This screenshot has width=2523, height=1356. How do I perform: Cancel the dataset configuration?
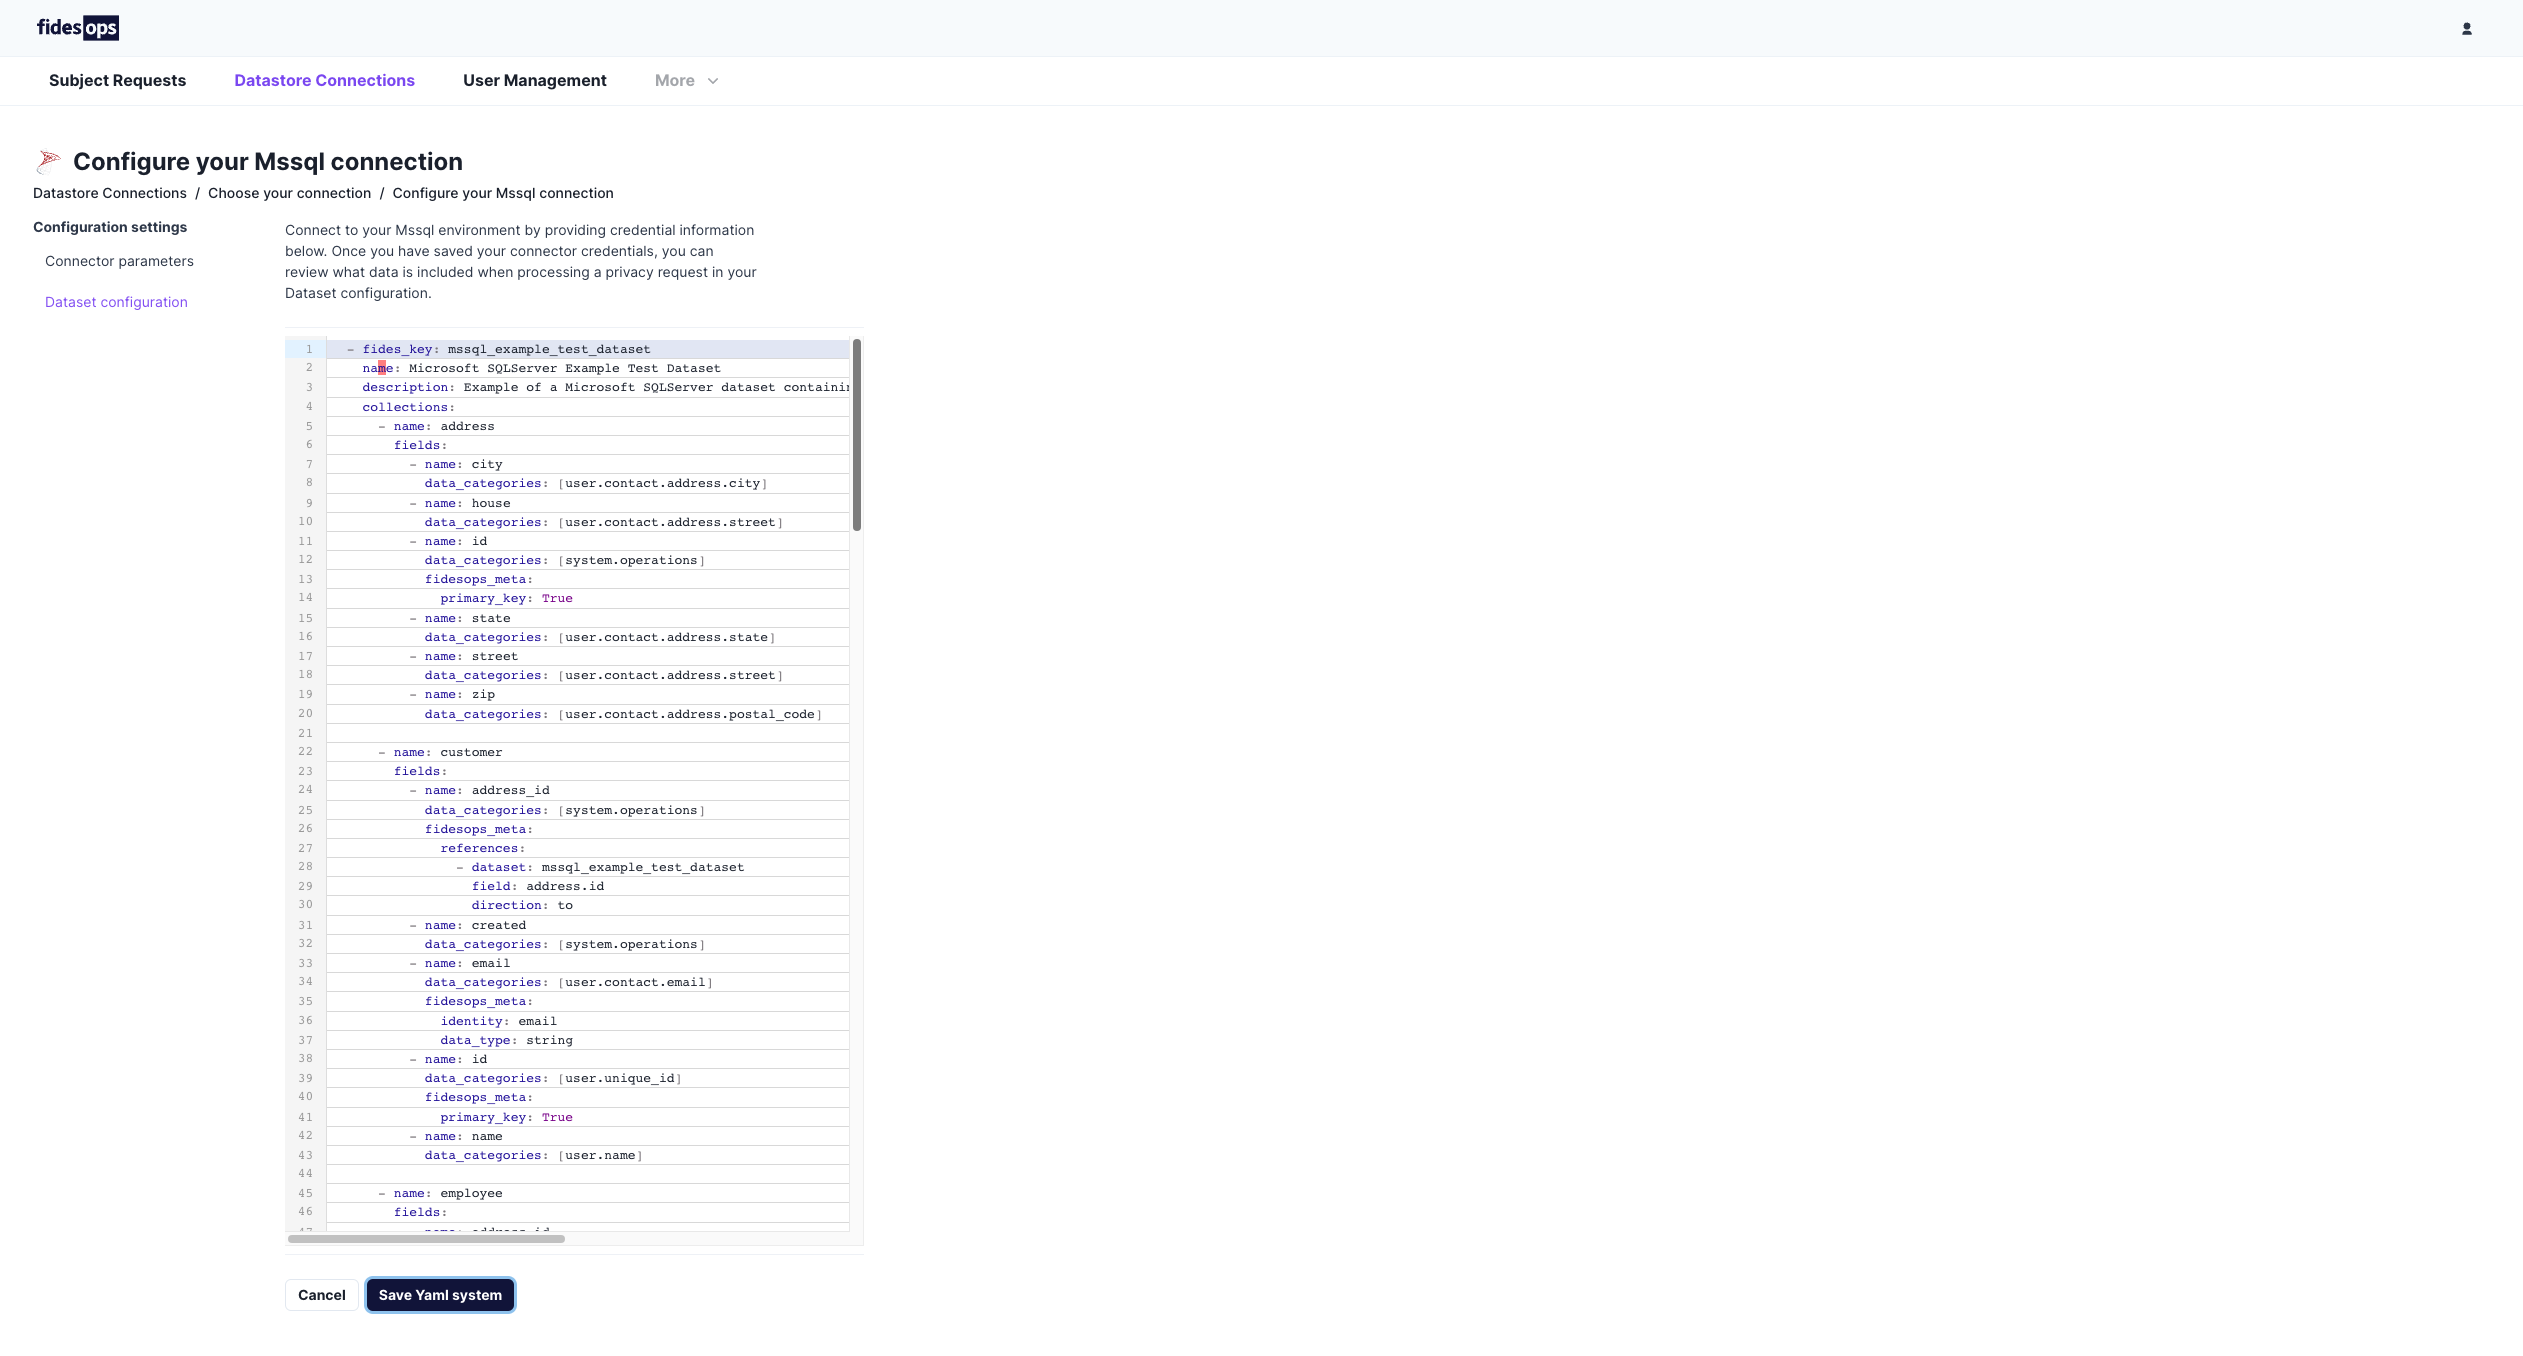point(321,1295)
